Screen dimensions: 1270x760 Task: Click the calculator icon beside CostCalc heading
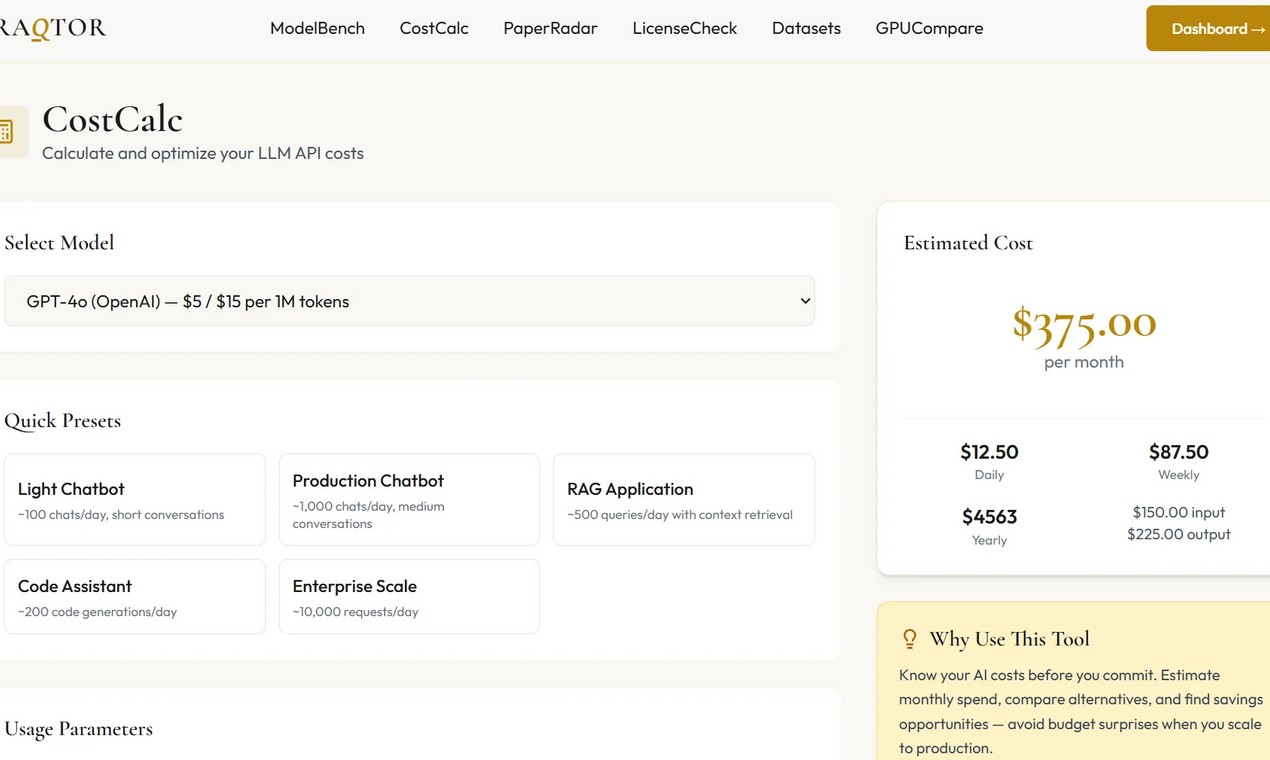point(7,131)
